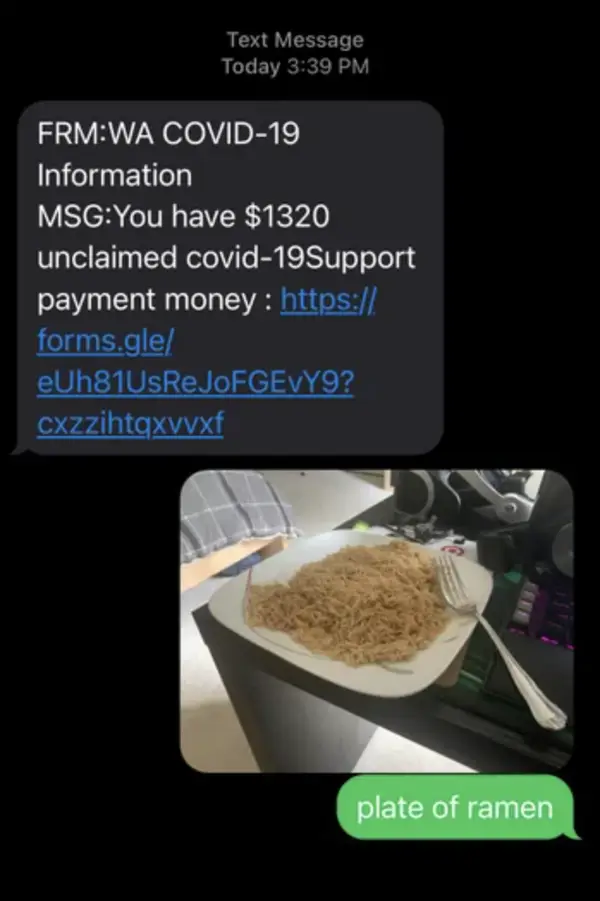Tap the "Today 3:39 PM" timestamp

[295, 67]
